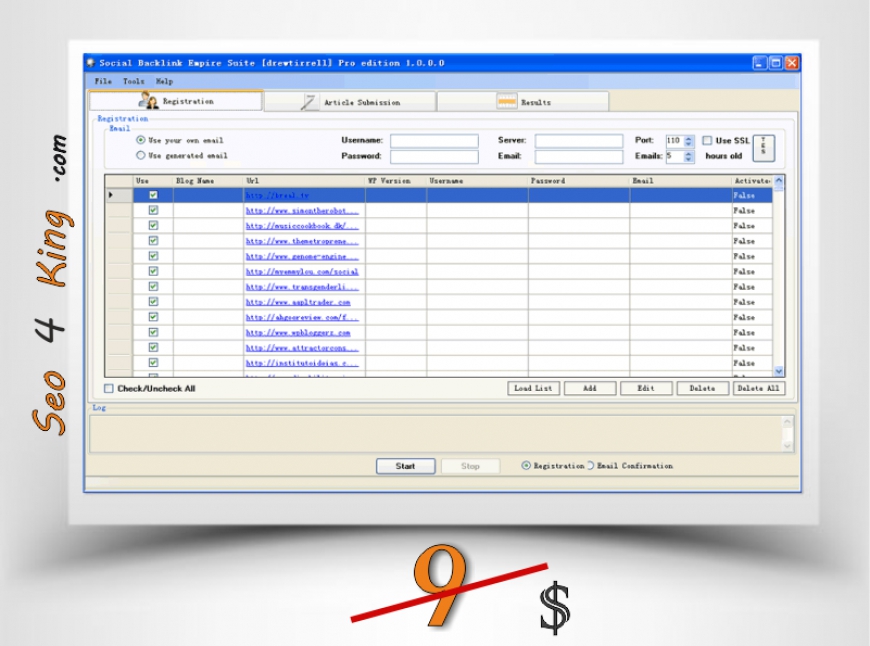Click the Log panel scroll up arrow
This screenshot has width=870, height=646.
click(787, 422)
